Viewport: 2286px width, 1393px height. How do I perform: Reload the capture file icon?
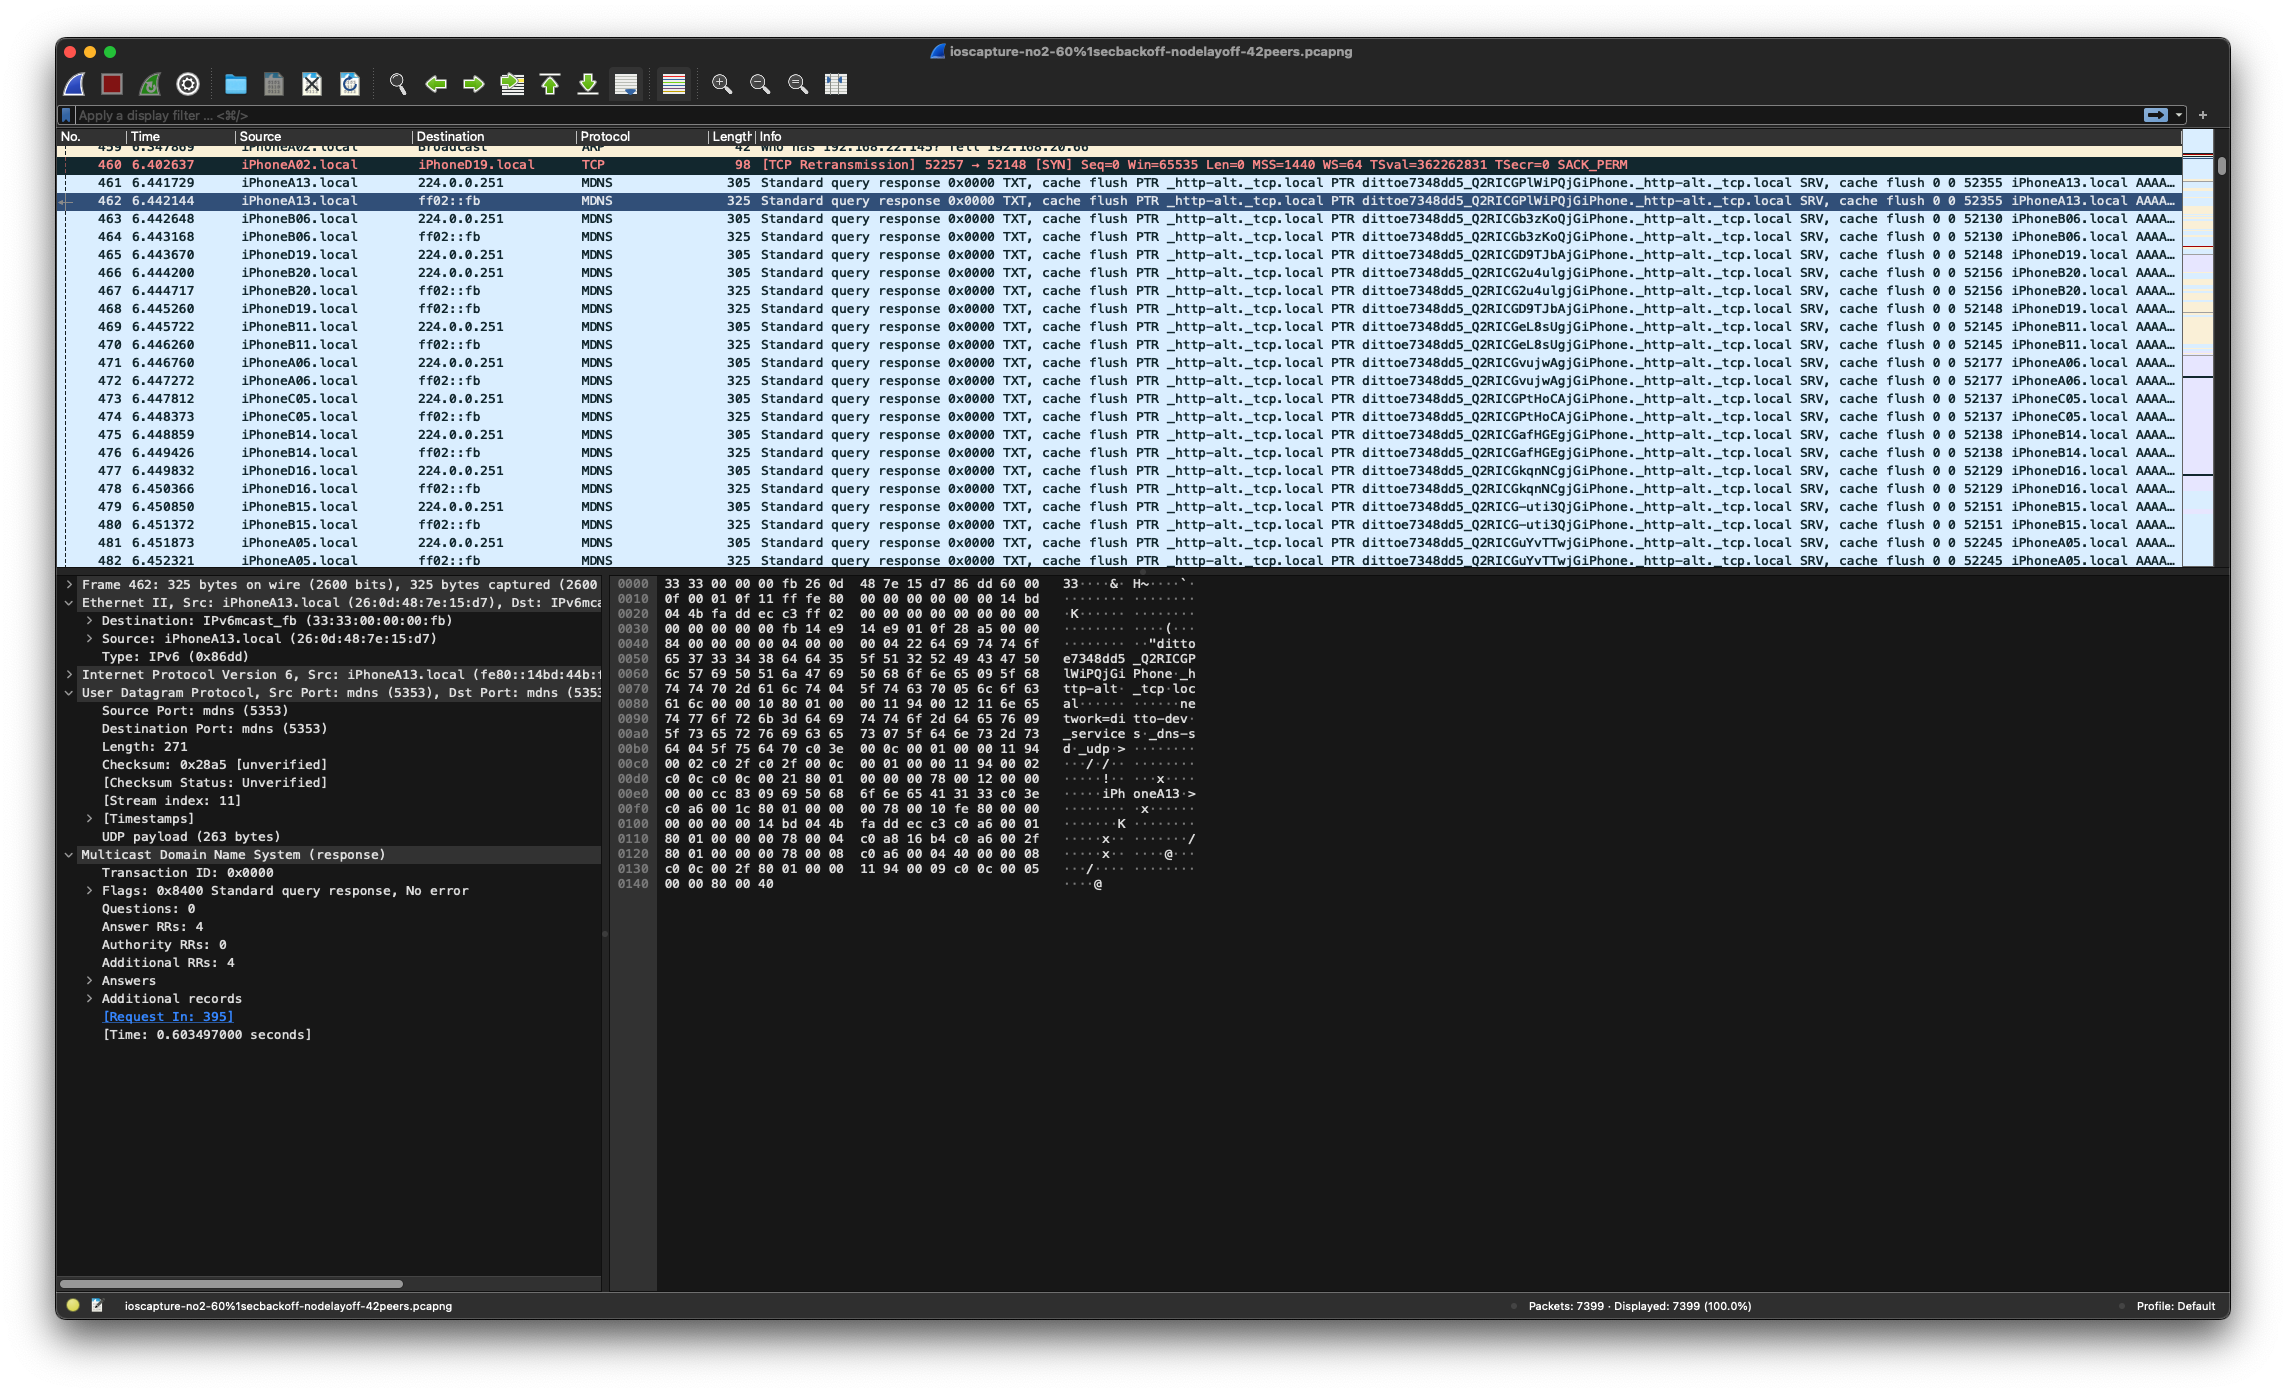point(350,84)
